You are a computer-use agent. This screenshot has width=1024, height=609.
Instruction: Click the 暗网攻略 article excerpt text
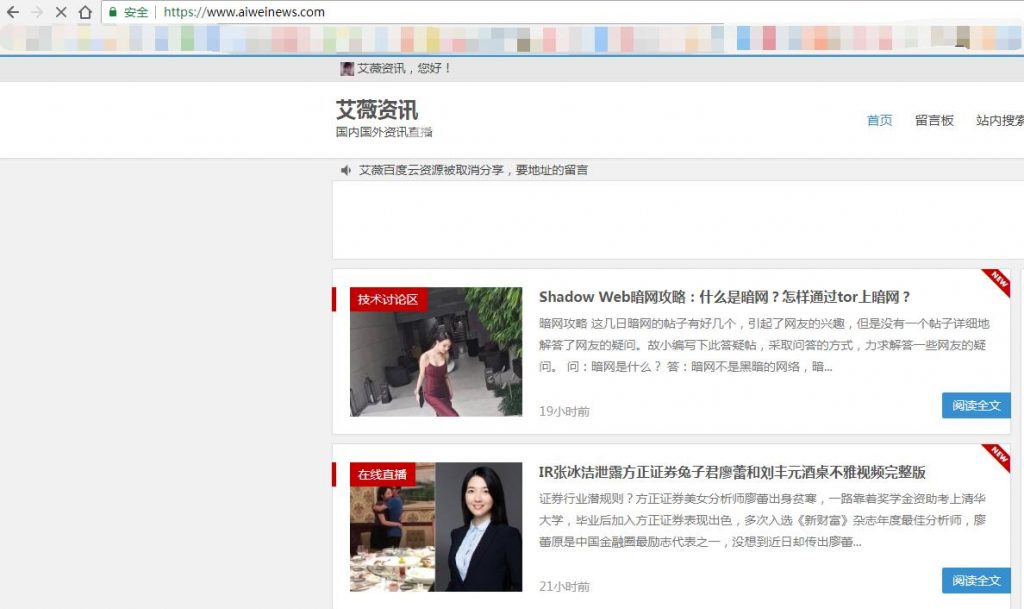pos(764,345)
